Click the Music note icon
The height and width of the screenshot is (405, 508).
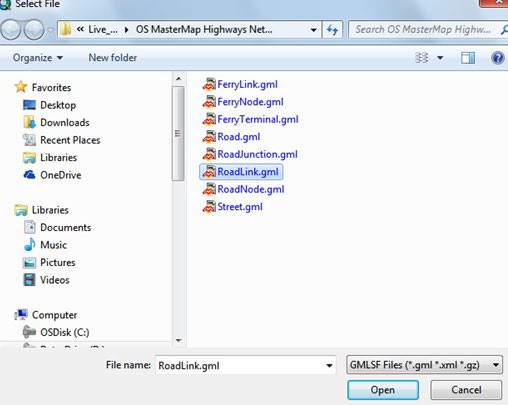pyautogui.click(x=29, y=245)
